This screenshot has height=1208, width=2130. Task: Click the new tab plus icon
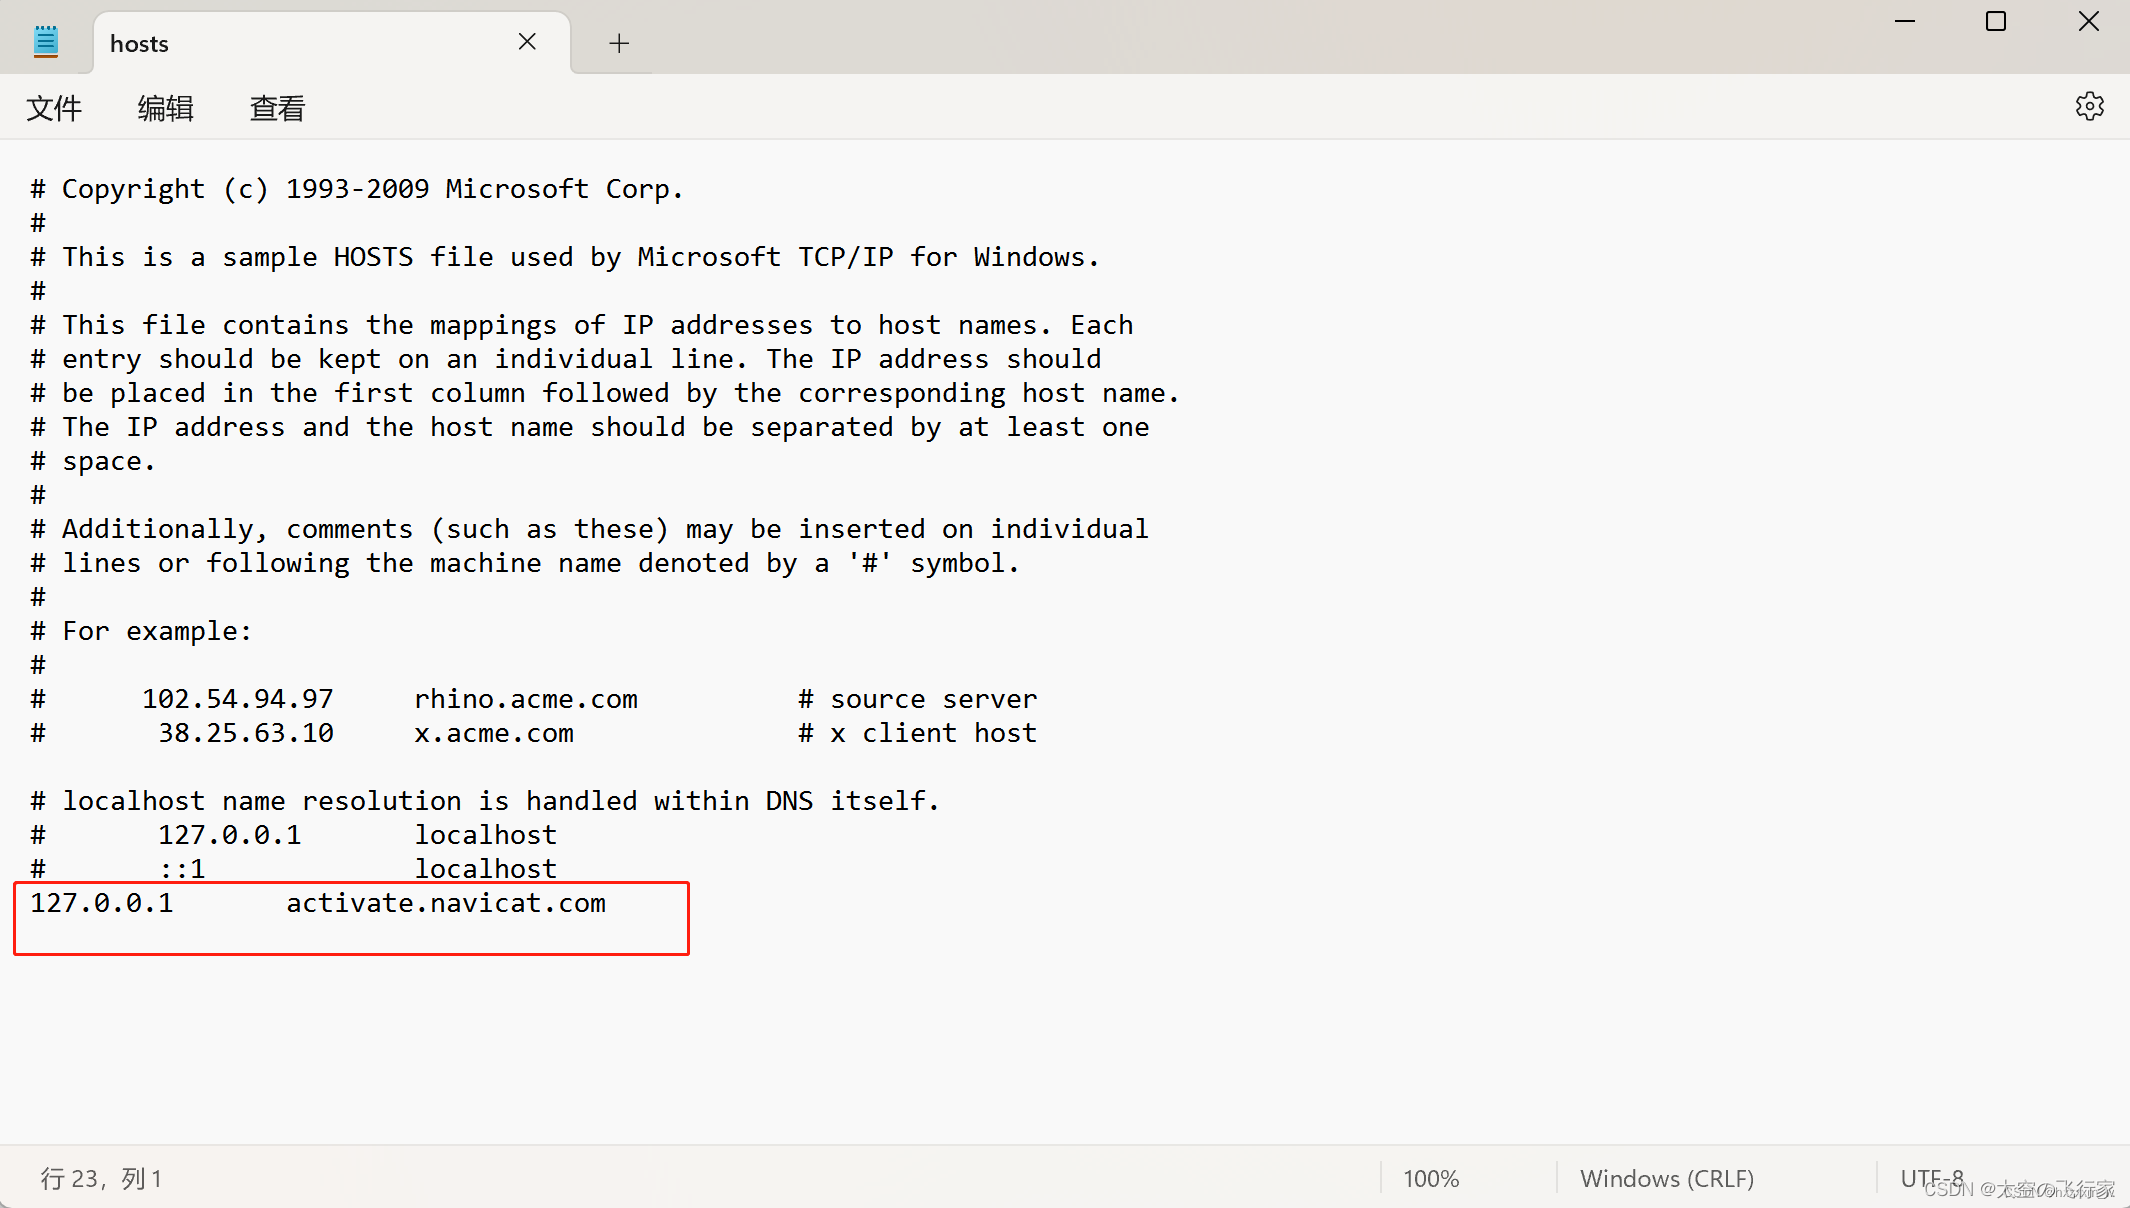click(x=619, y=42)
